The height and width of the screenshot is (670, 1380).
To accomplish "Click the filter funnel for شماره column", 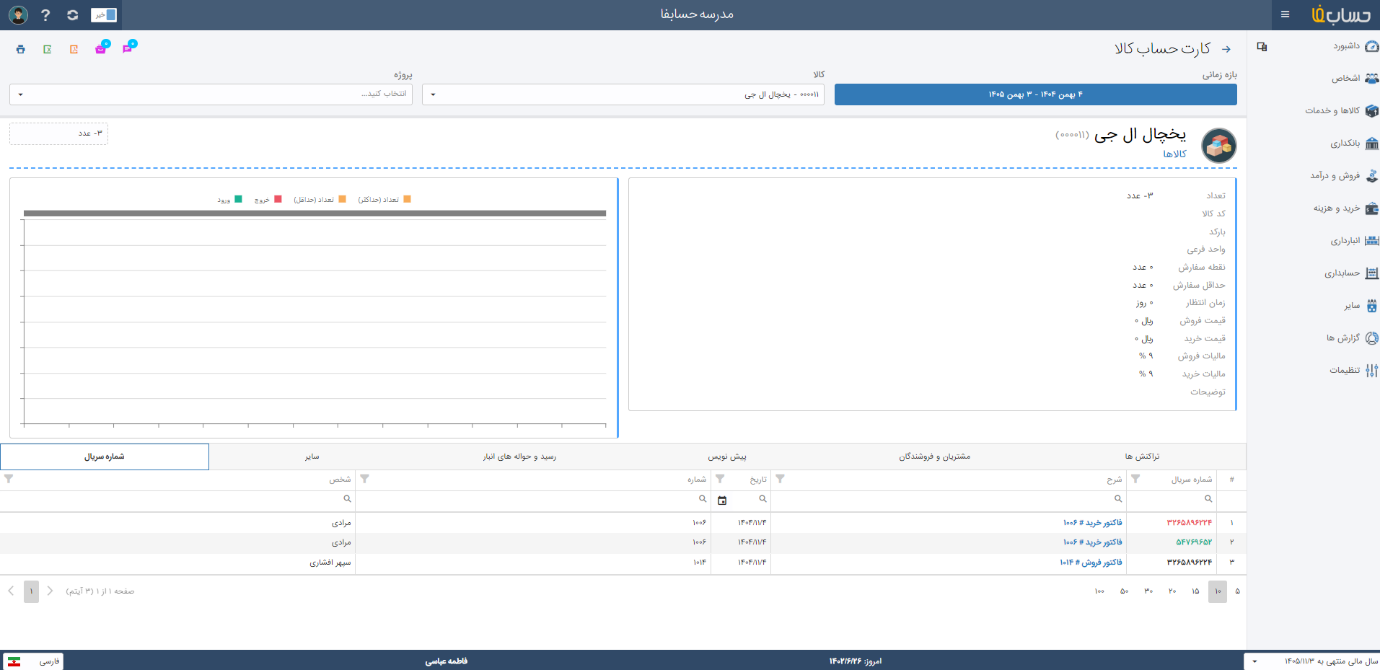I will coord(364,479).
